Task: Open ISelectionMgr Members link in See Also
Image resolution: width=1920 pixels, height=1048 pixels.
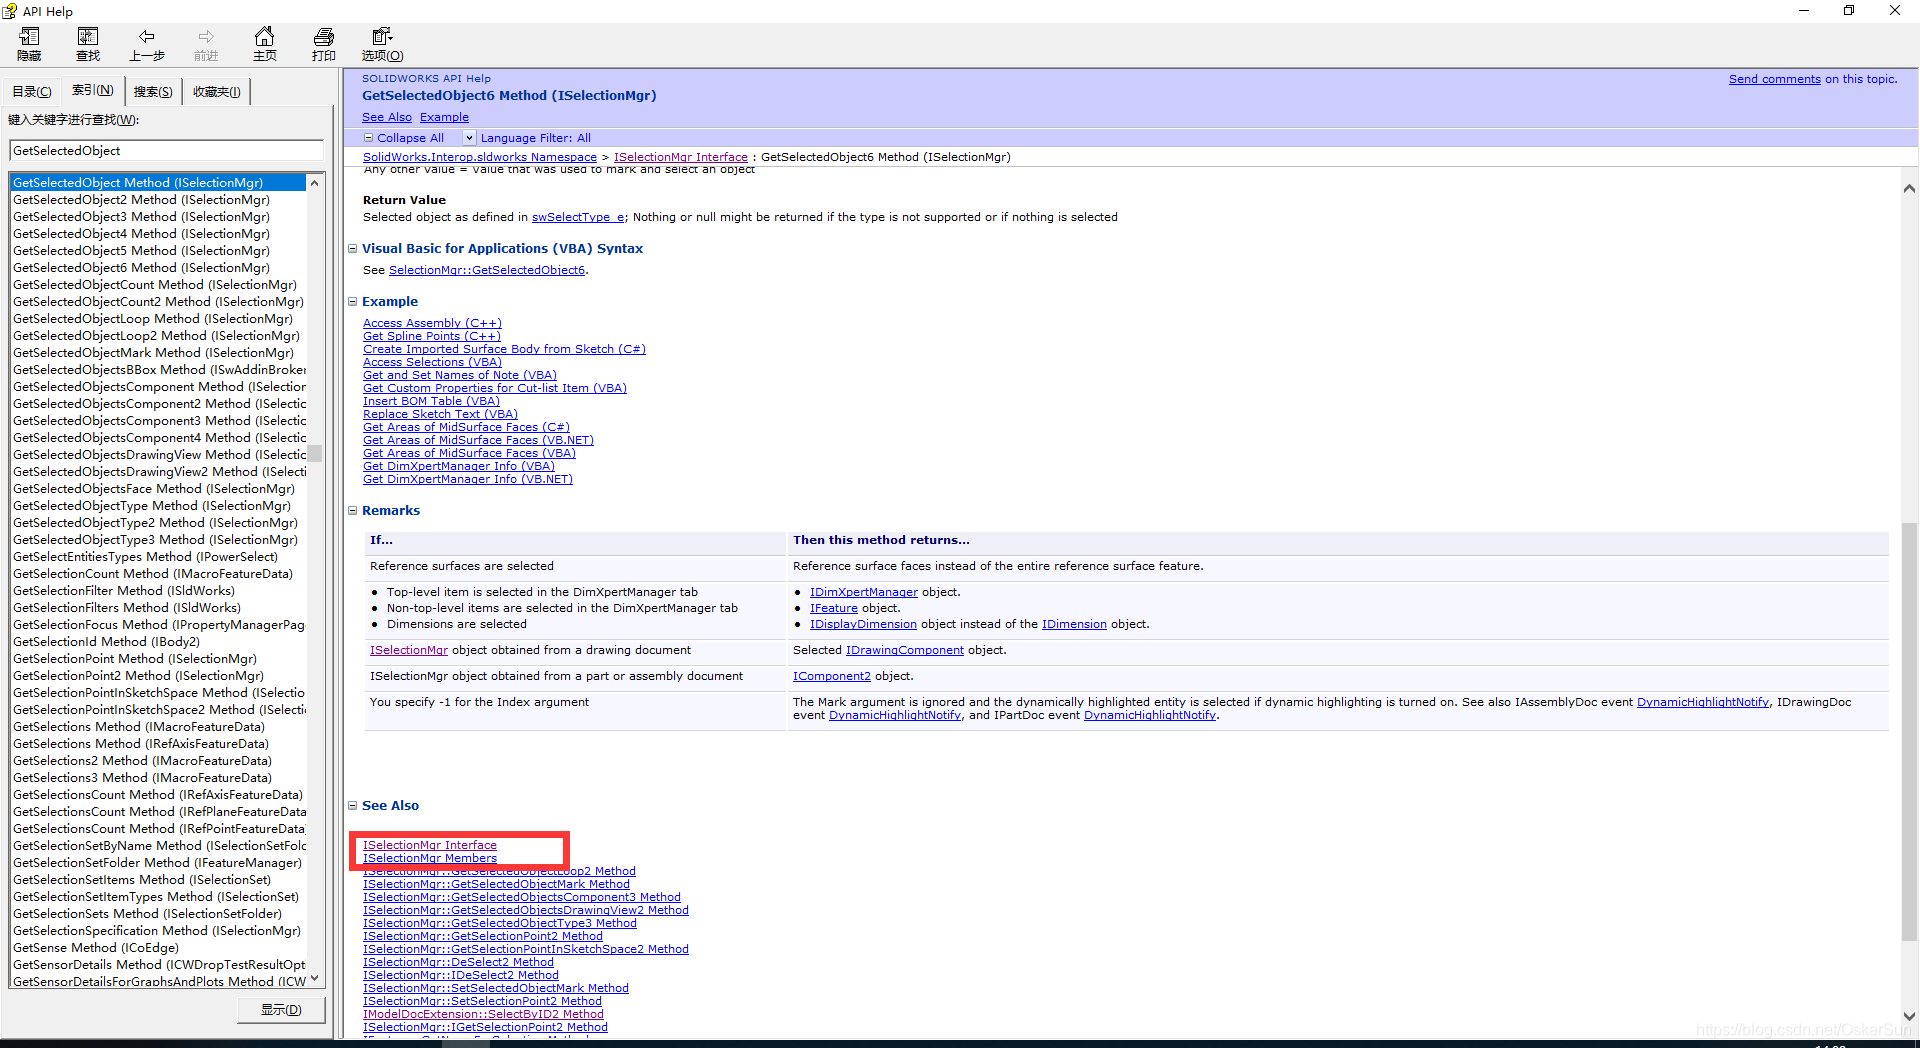Action: point(429,858)
